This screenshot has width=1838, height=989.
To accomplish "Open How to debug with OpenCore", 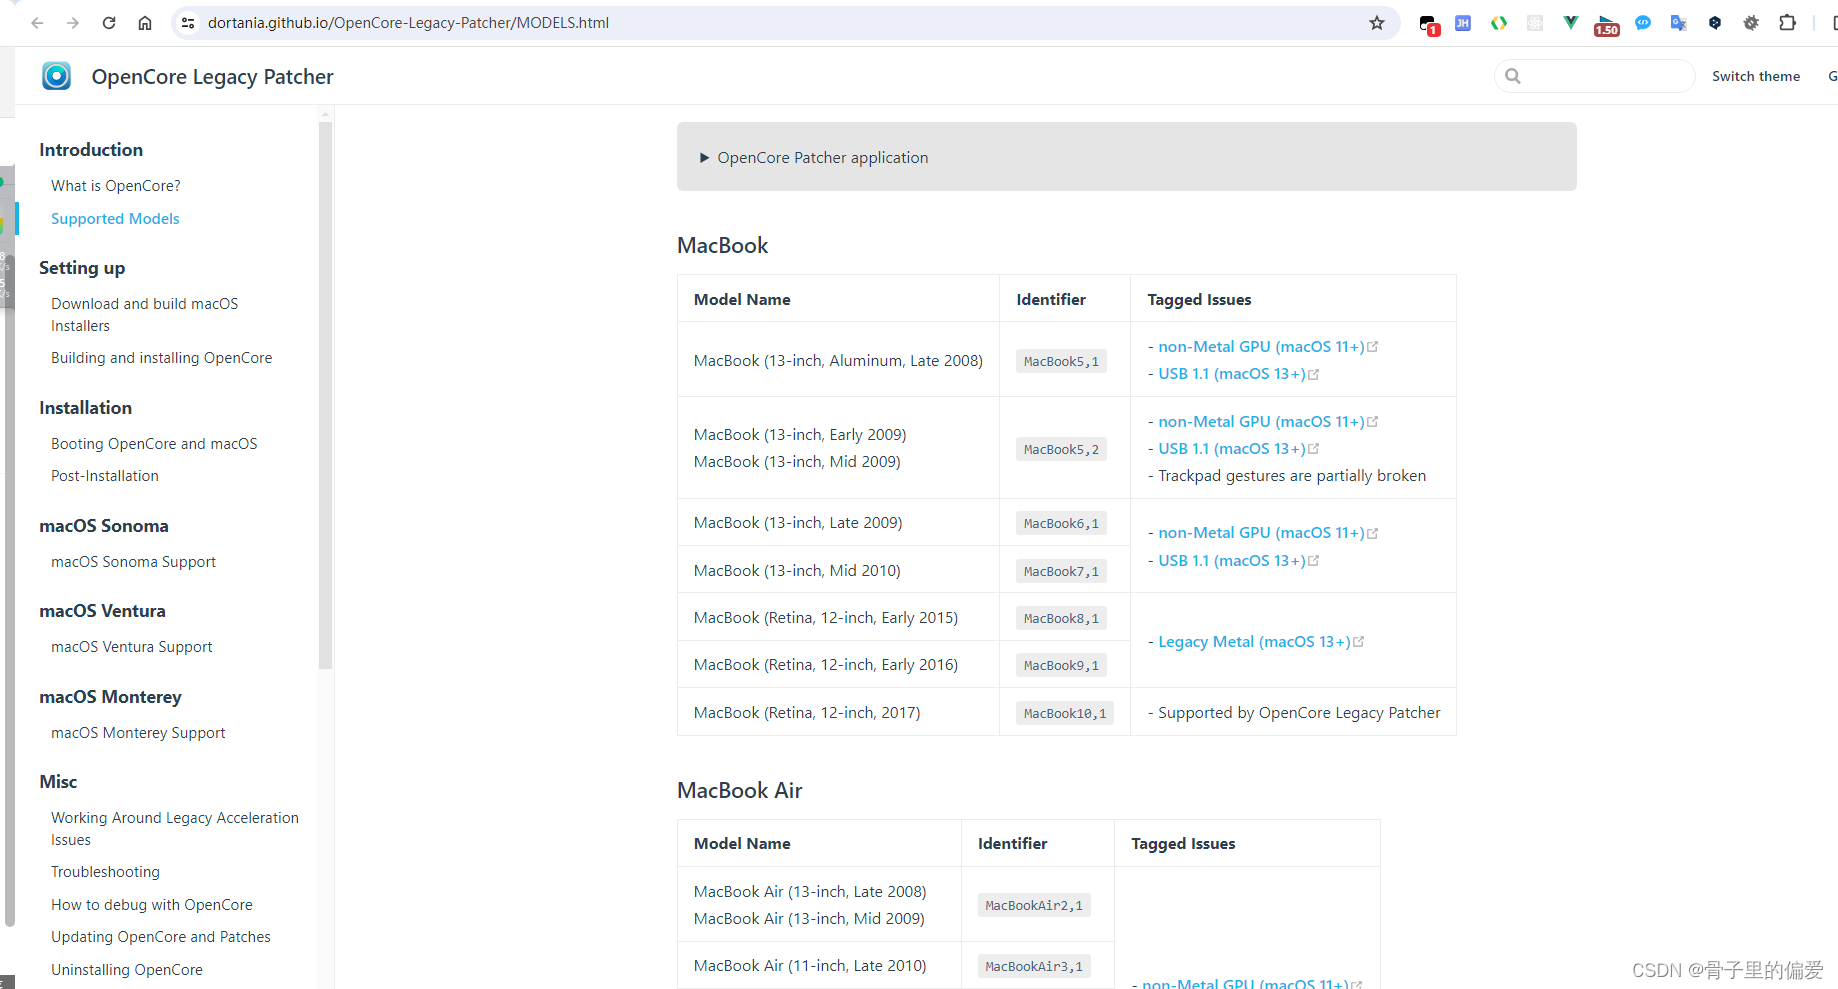I will pyautogui.click(x=152, y=905).
